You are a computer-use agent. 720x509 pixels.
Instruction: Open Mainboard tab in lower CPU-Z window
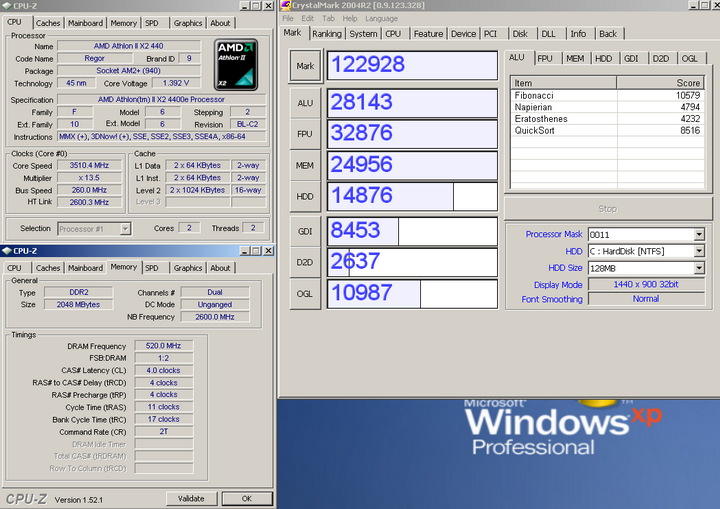(85, 268)
